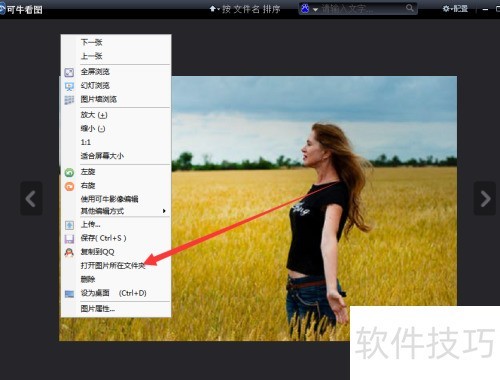Viewport: 500px width, 380px height.
Task: Click the floppy disk save icon
Action: pyautogui.click(x=69, y=239)
